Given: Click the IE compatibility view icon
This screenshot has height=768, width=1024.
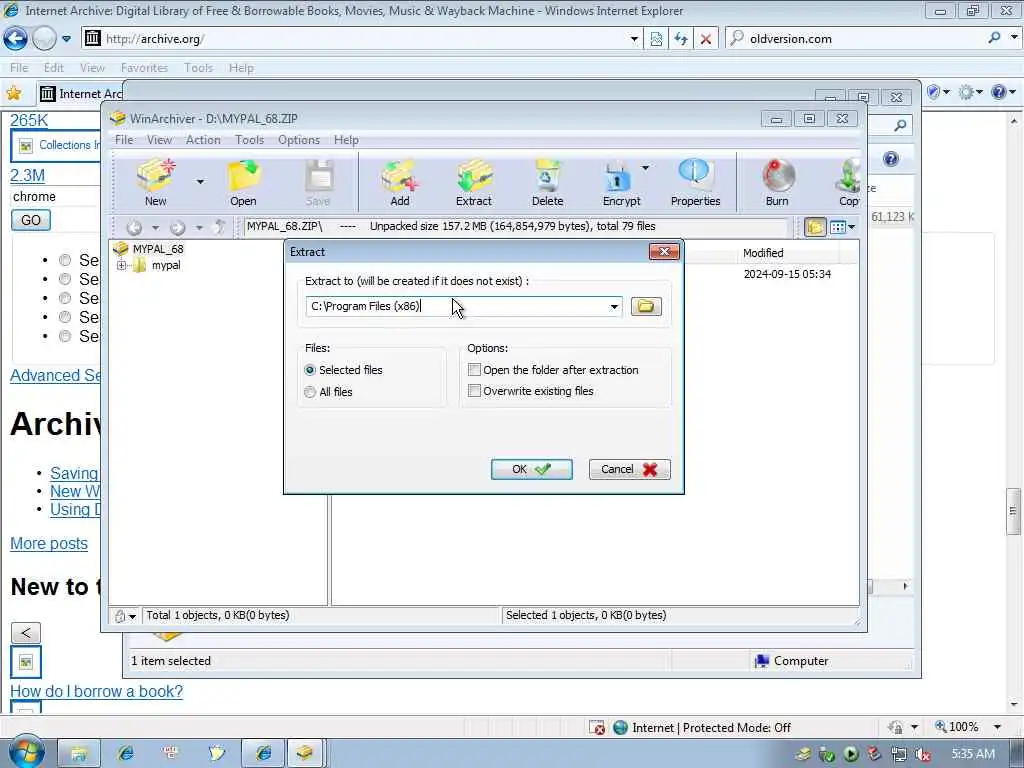Looking at the screenshot, I should click(x=656, y=39).
